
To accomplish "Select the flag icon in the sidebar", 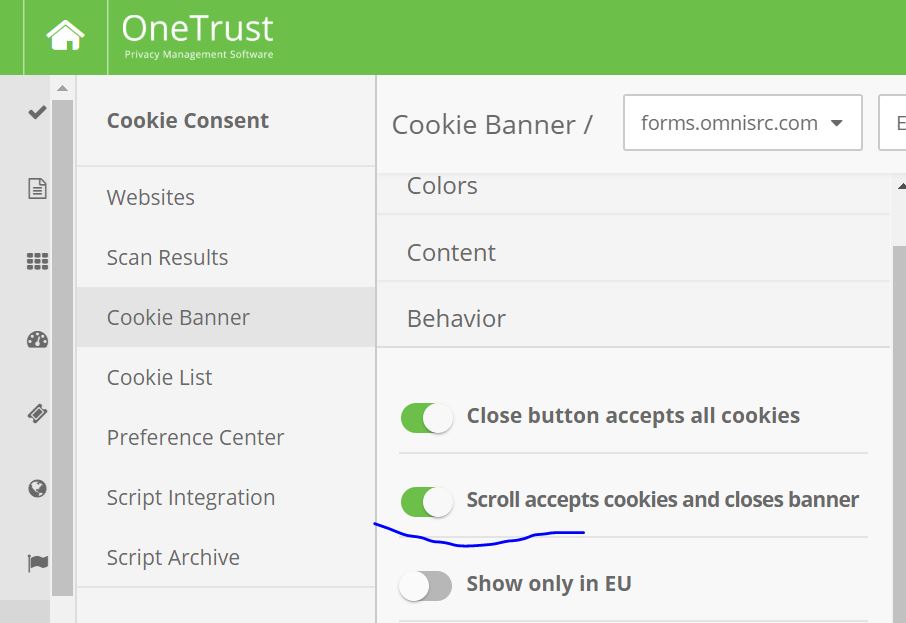I will 36,563.
